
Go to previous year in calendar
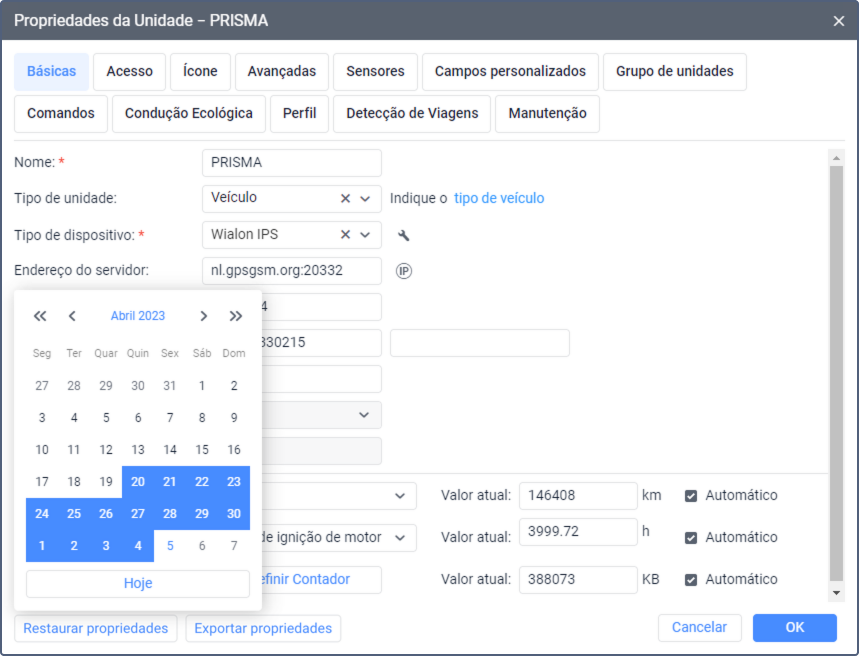point(40,316)
